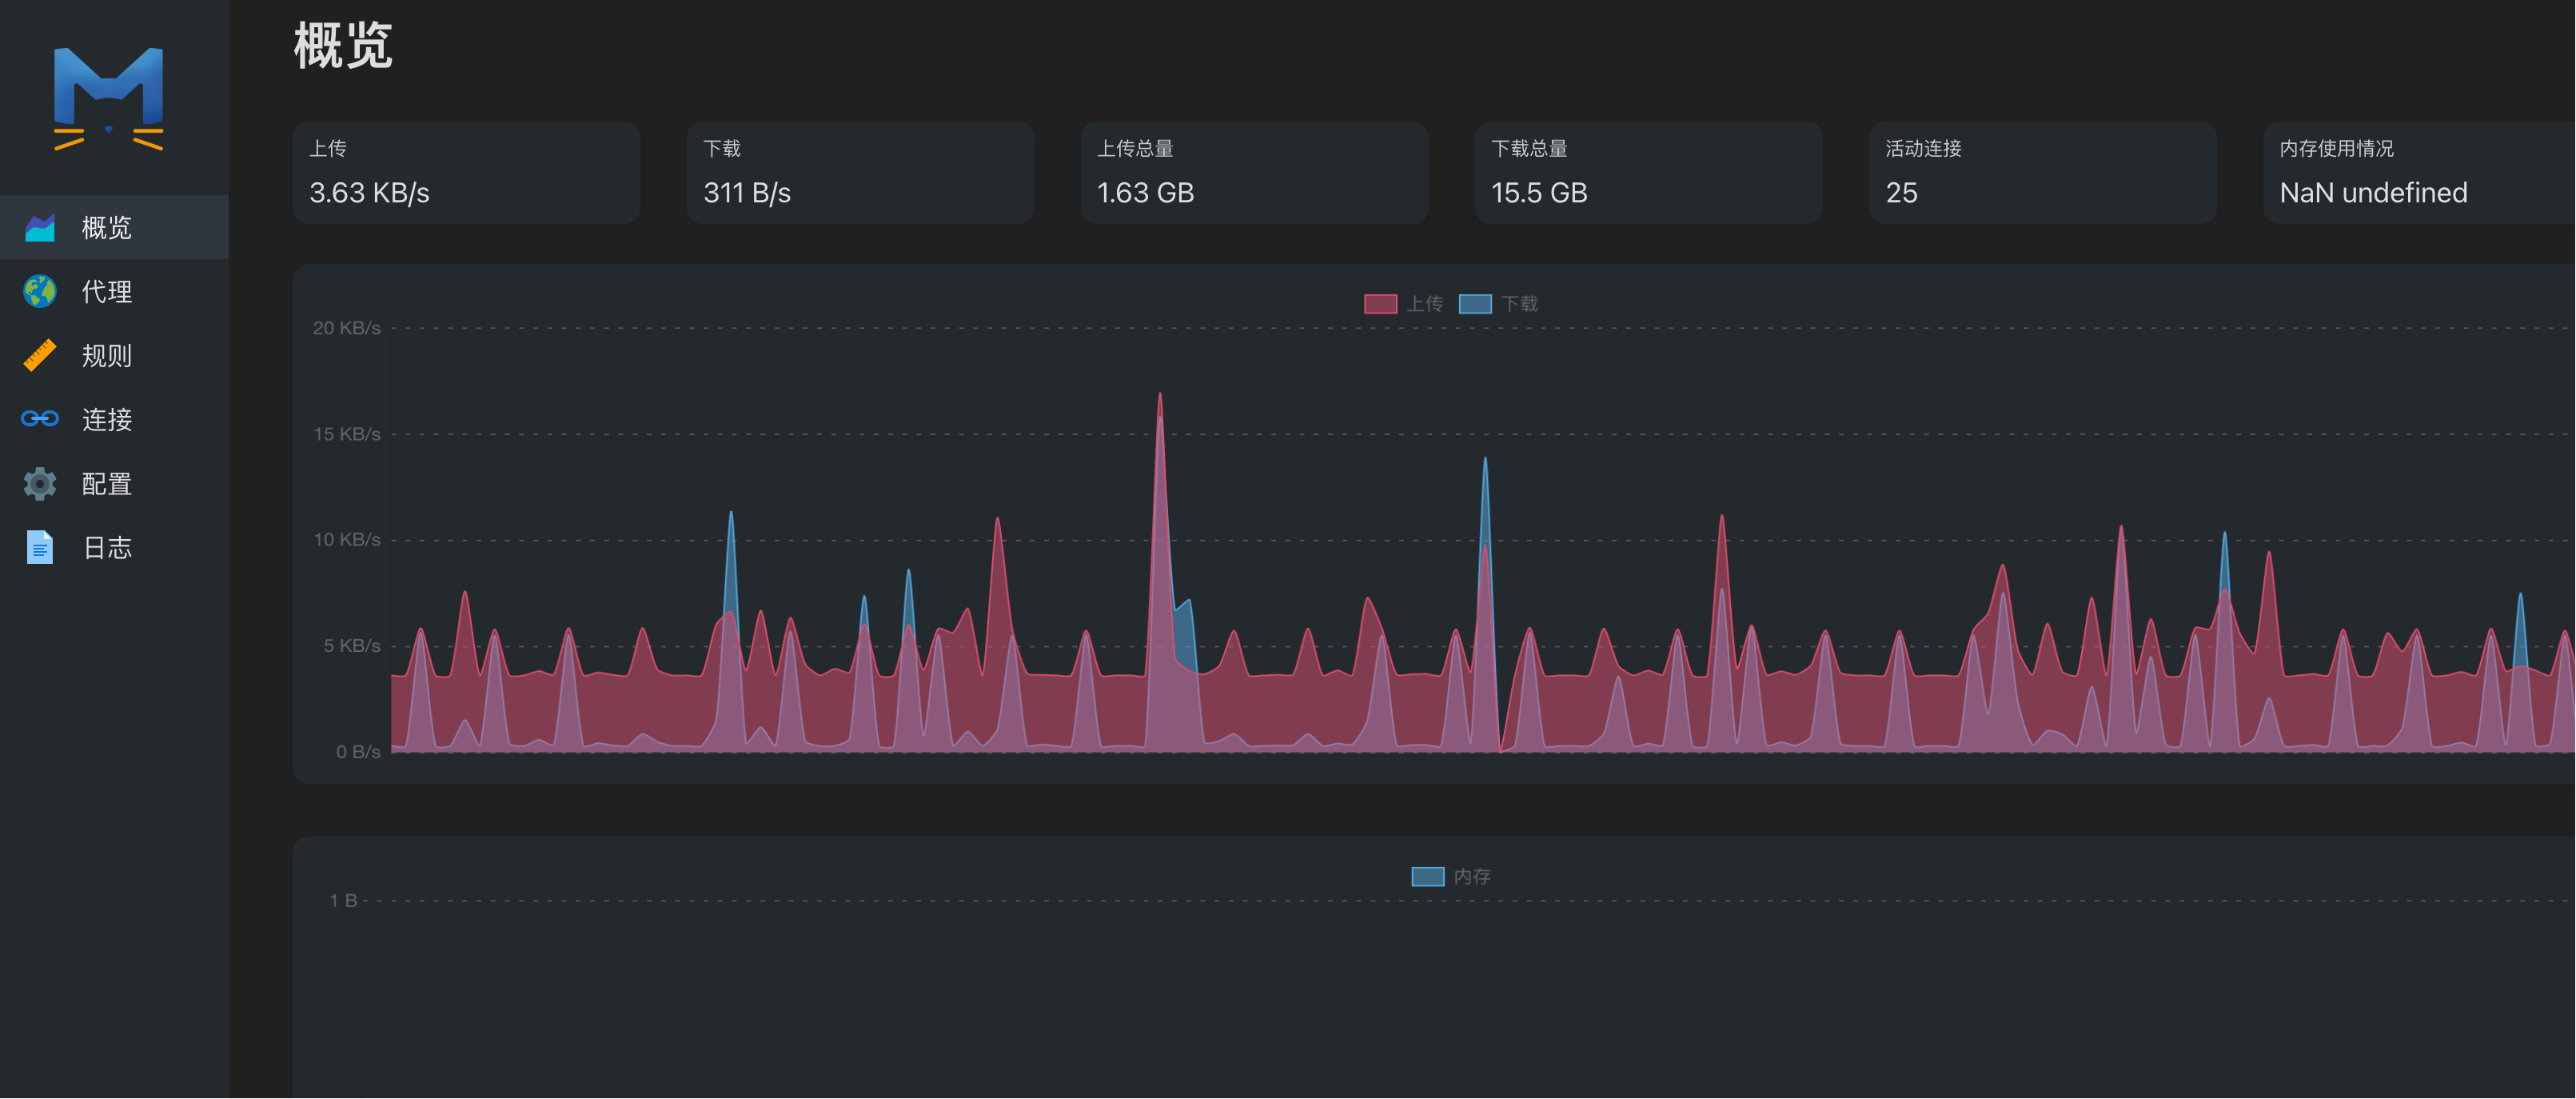The width and height of the screenshot is (2576, 1099).
Task: Open the 日志 logs page
Action: [107, 548]
